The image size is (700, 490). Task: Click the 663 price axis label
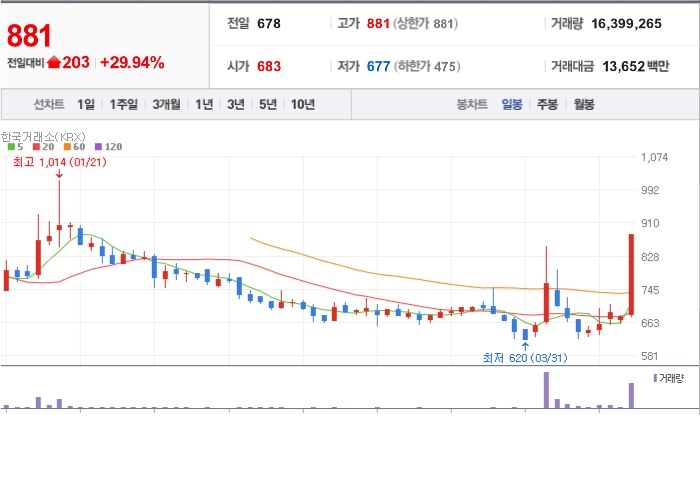650,323
